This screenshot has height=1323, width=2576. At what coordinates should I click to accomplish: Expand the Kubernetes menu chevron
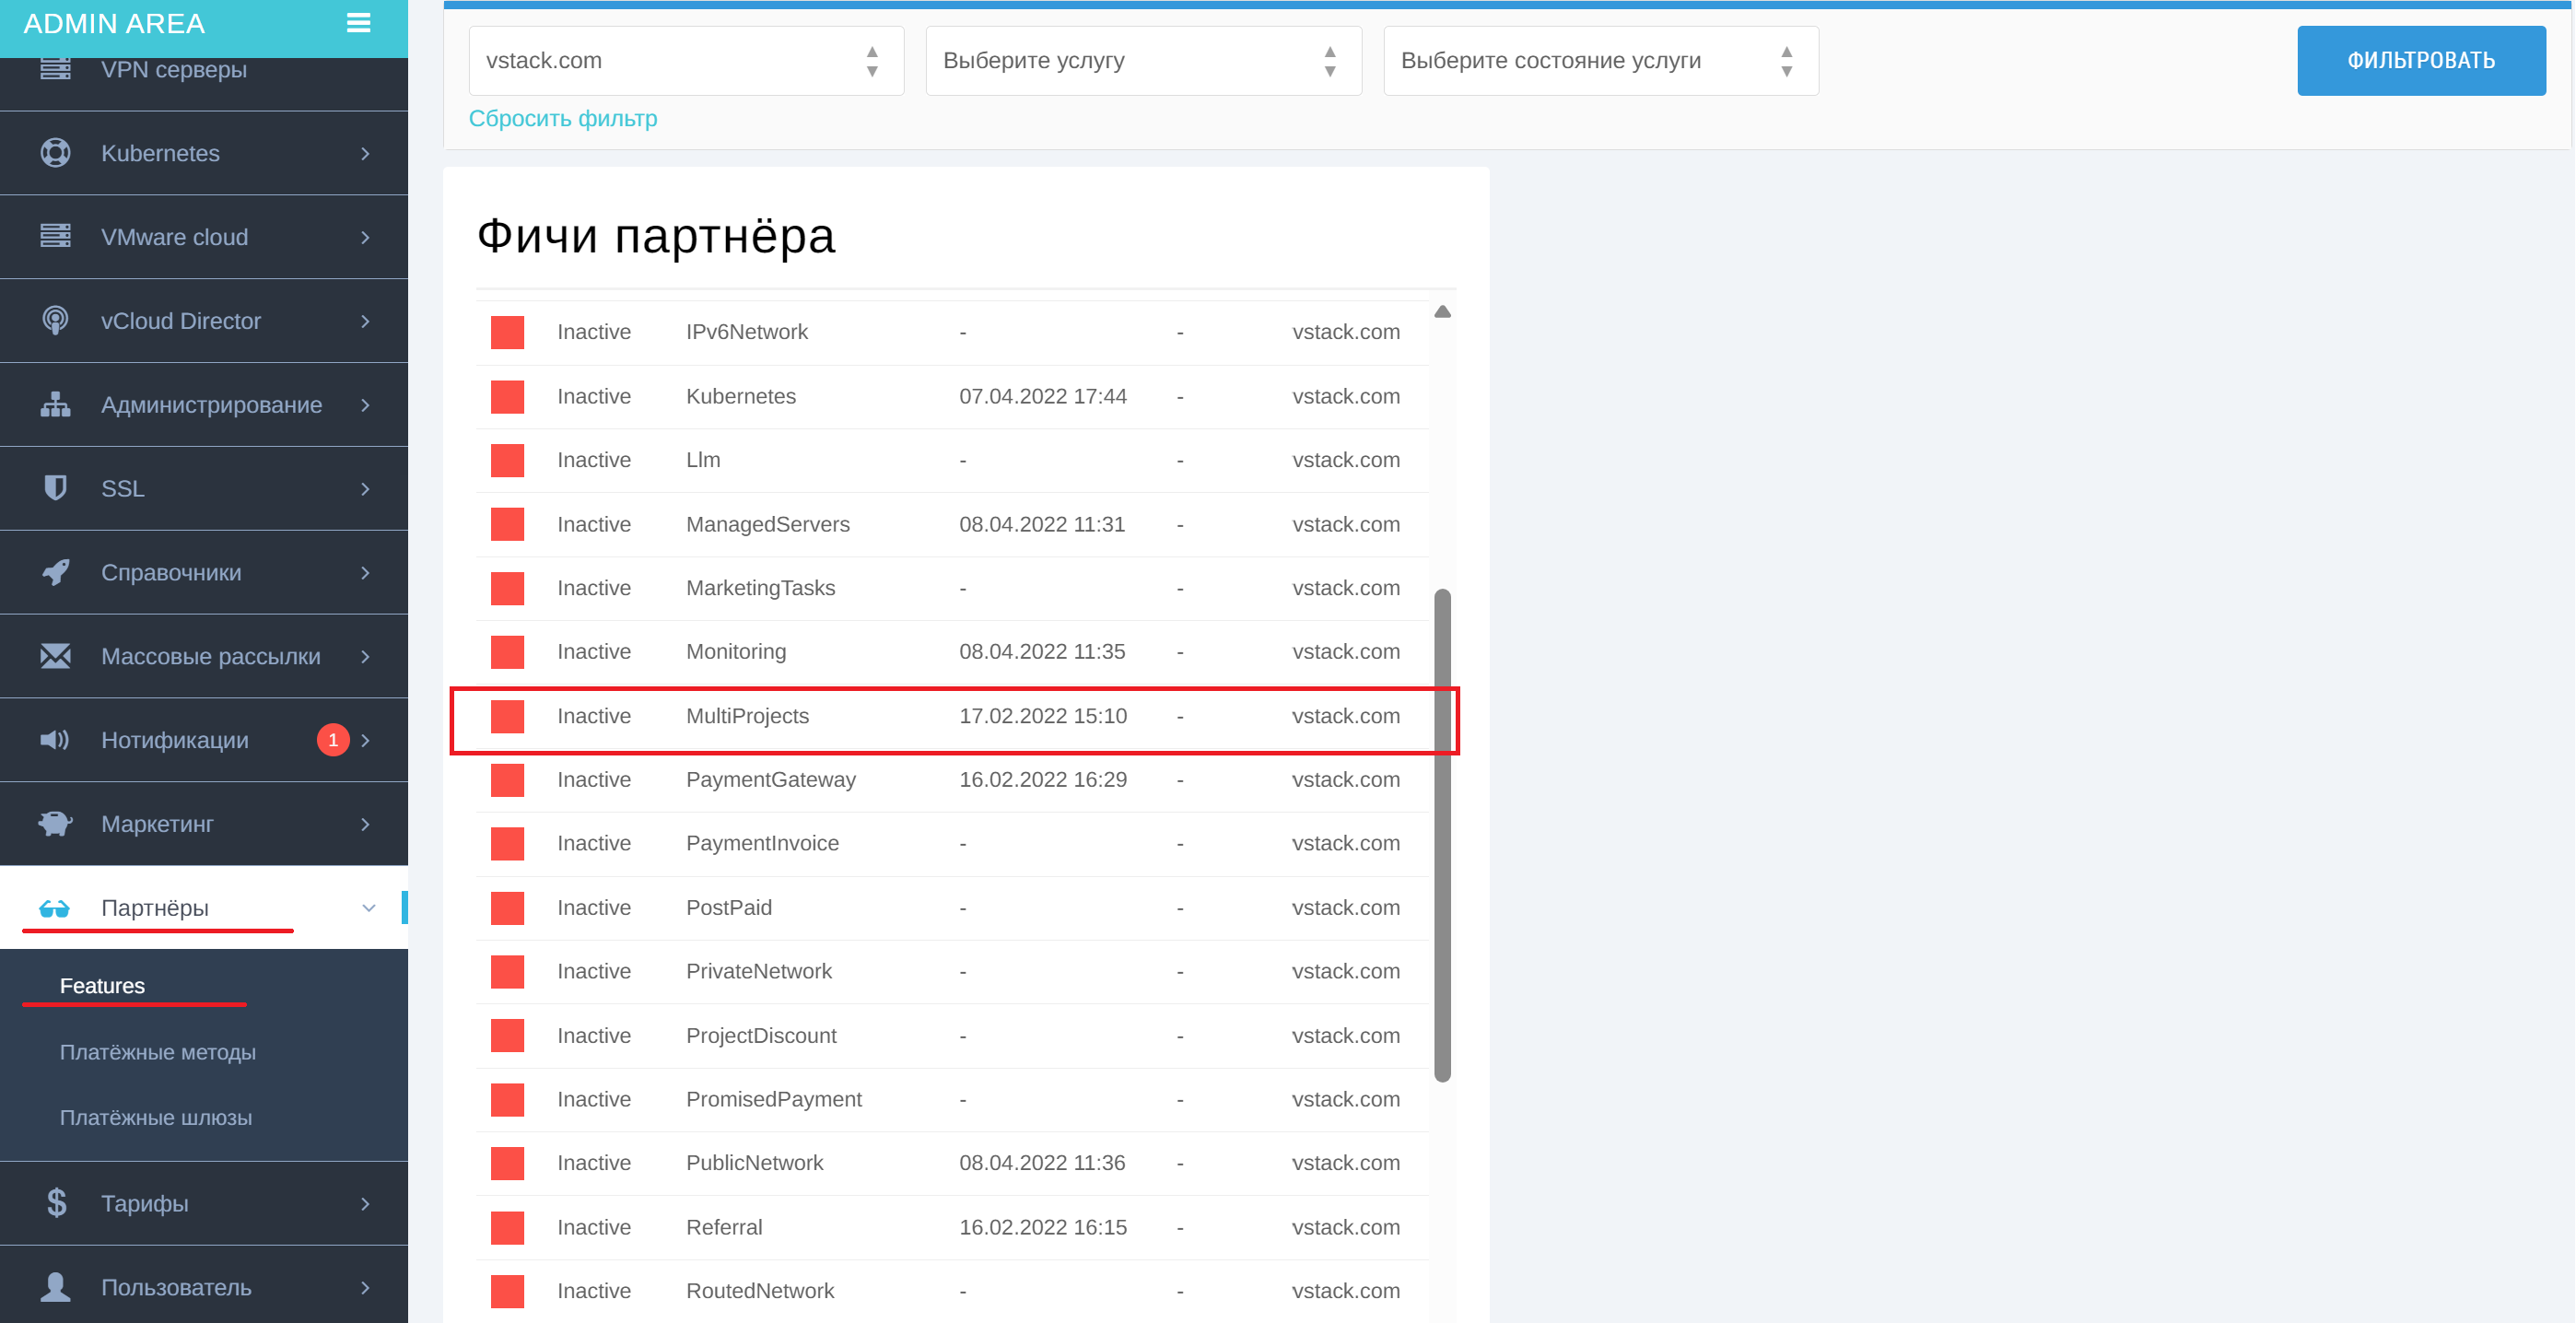point(365,153)
